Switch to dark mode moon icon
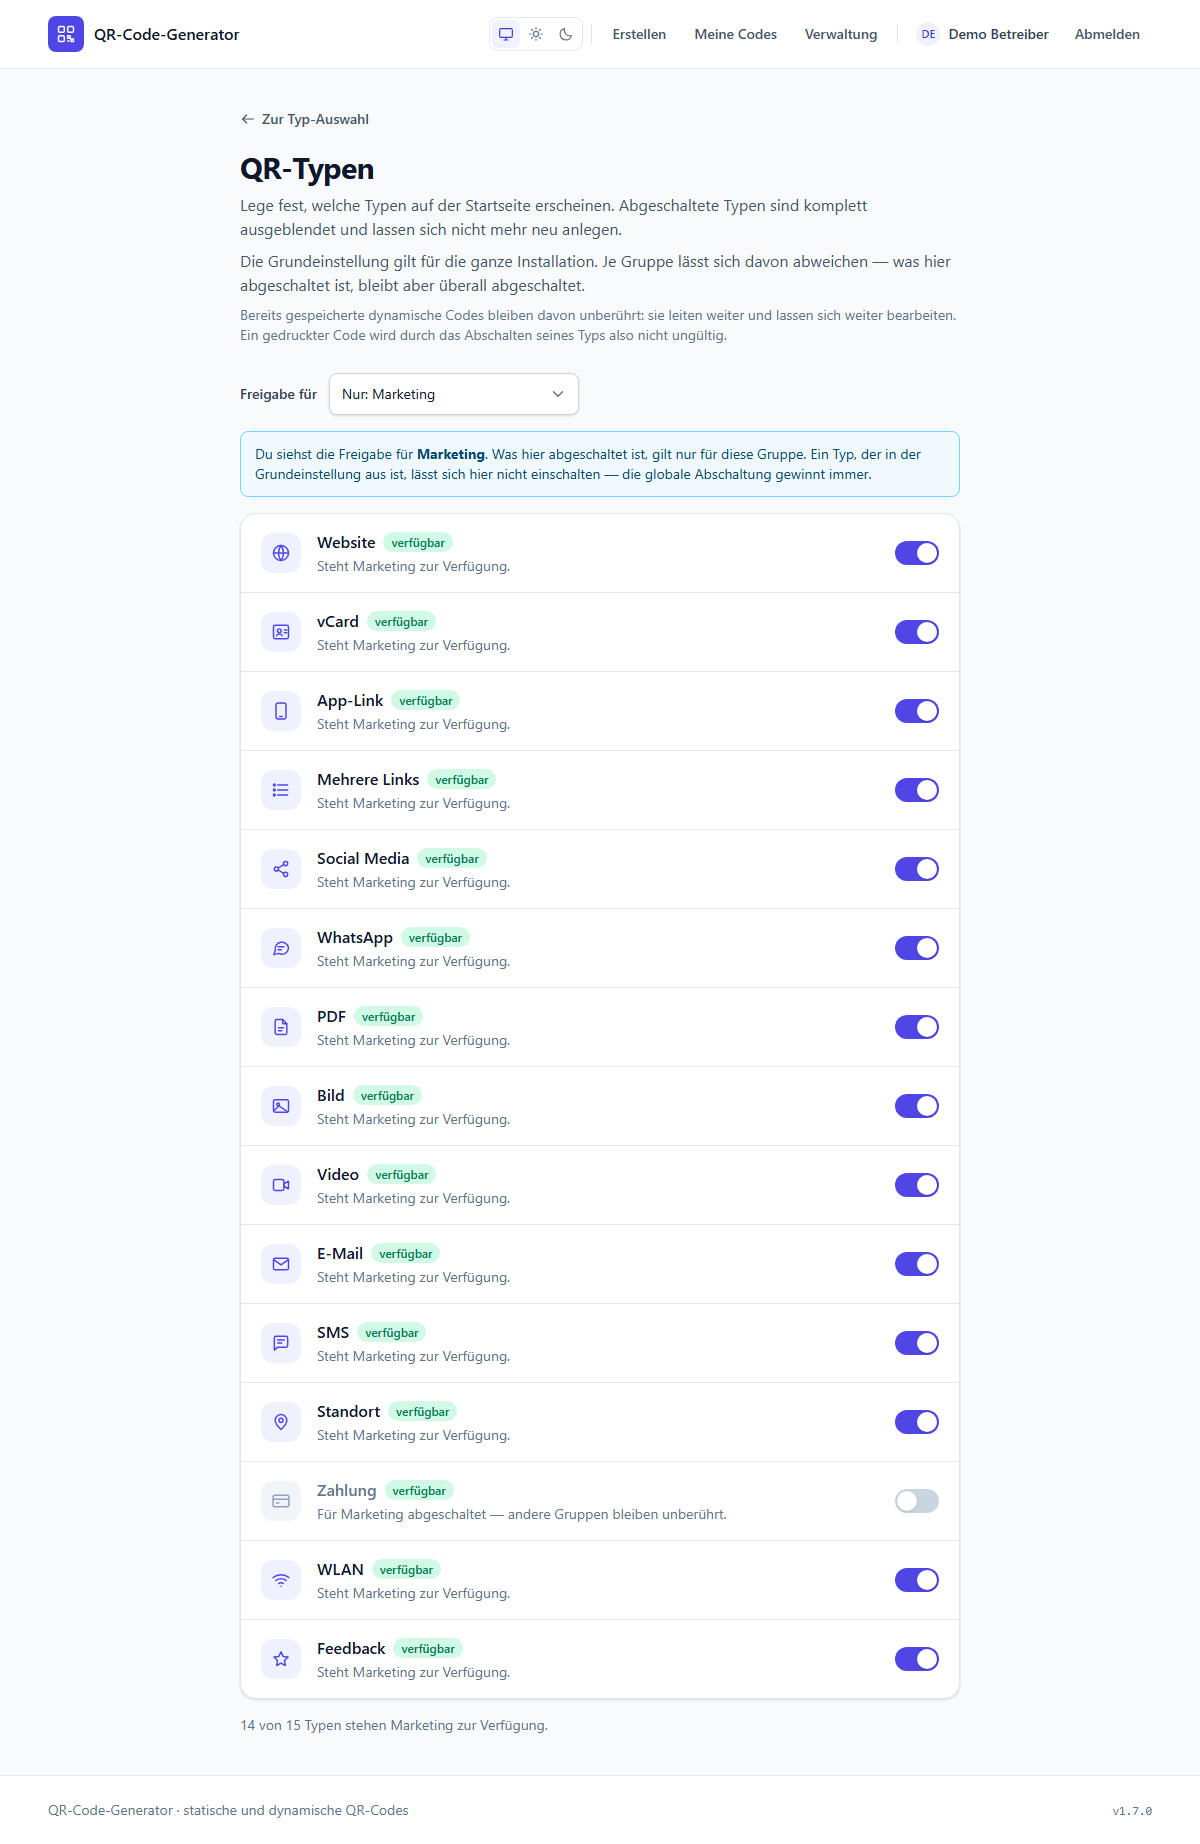The width and height of the screenshot is (1200, 1844). coord(566,34)
